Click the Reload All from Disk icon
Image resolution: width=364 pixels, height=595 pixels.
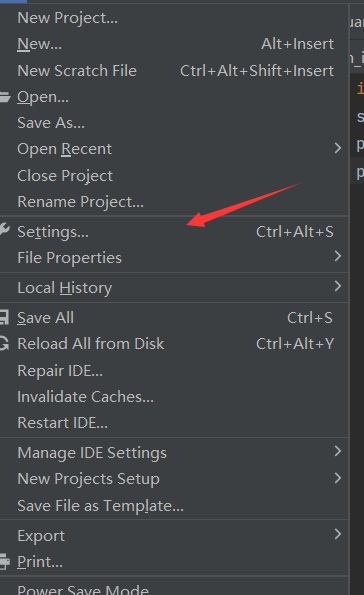[4, 343]
